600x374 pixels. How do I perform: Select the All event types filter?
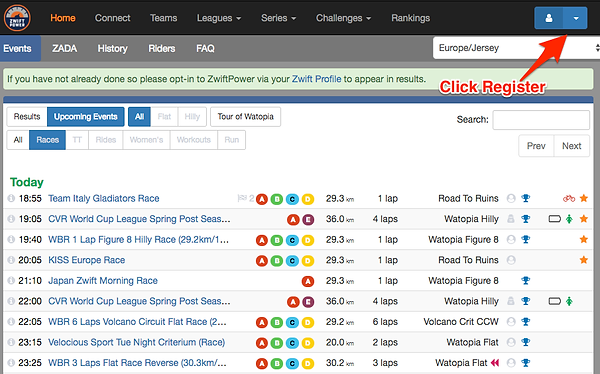tap(18, 140)
